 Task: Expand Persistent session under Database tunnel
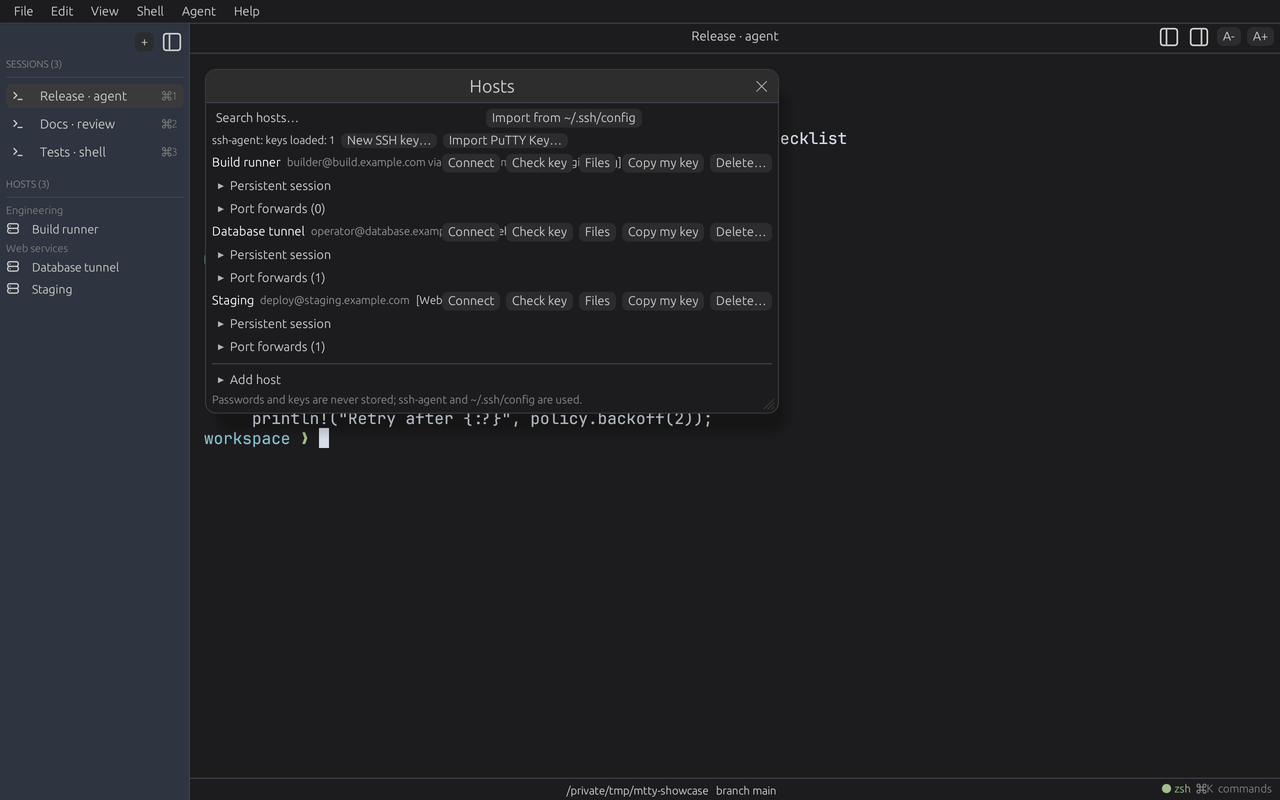click(x=273, y=255)
